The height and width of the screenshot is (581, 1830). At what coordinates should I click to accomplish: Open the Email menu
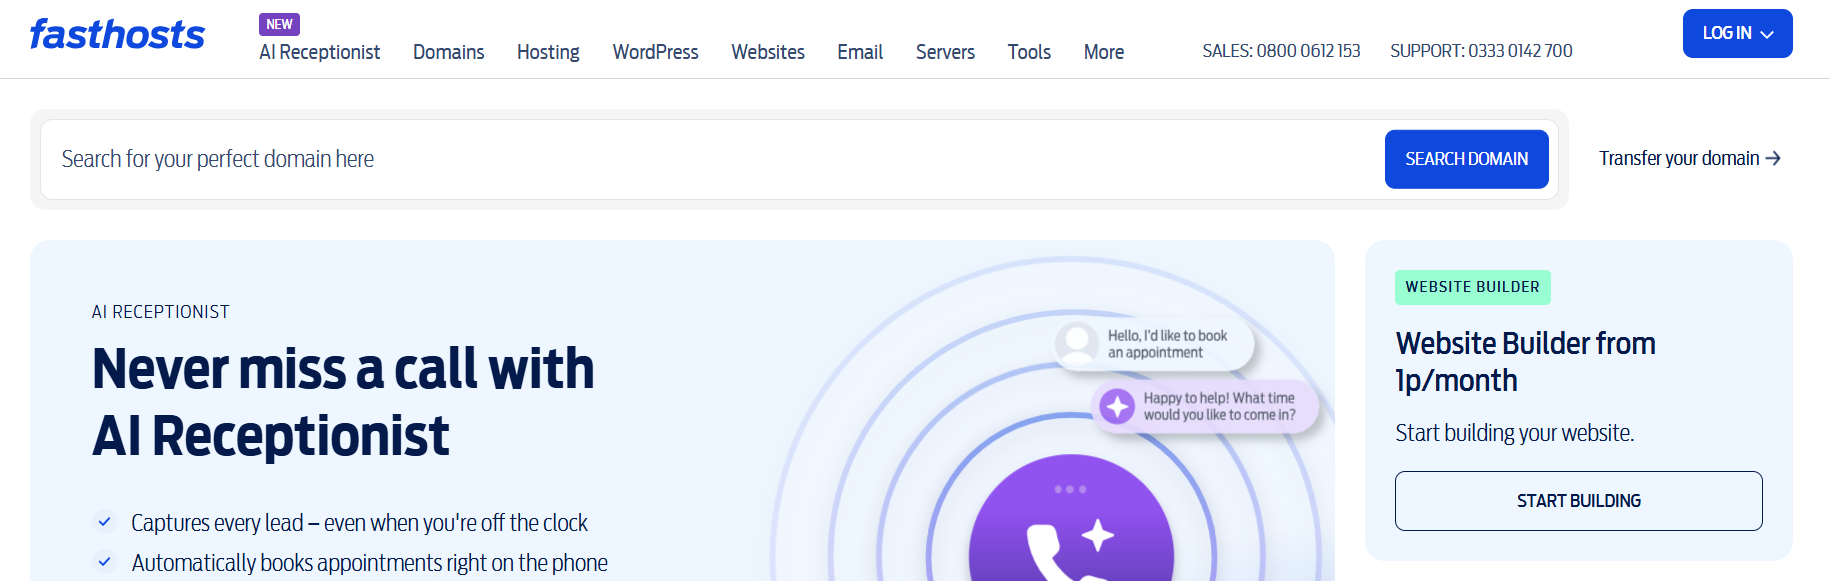click(860, 52)
